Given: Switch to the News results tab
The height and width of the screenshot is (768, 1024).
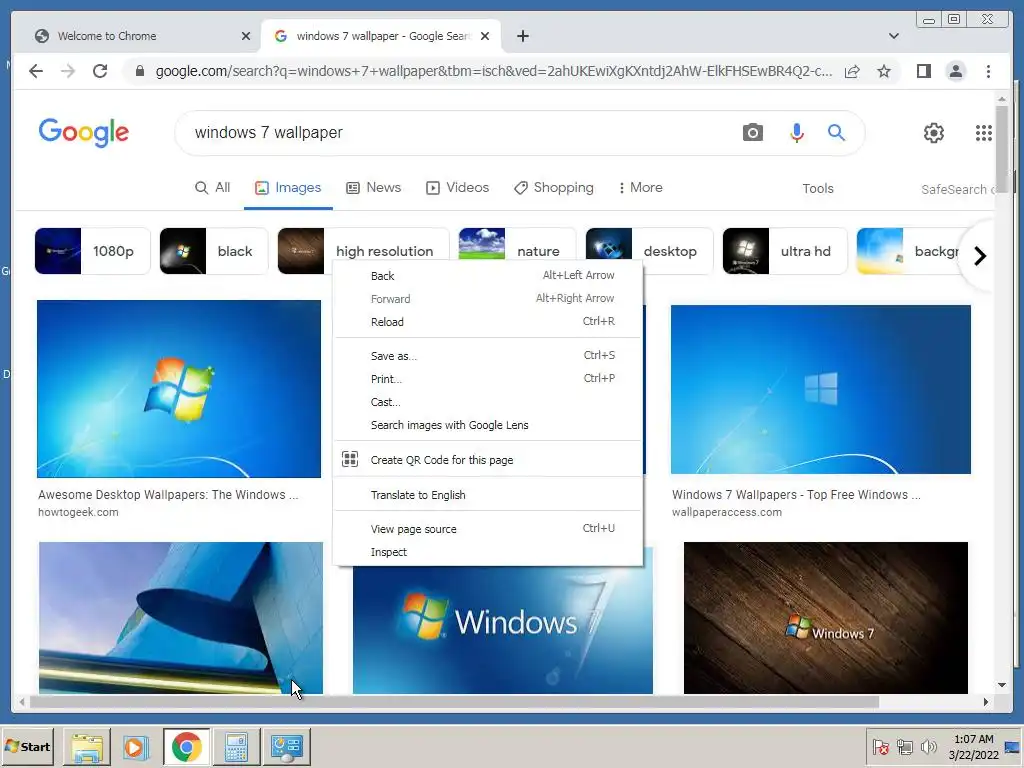Looking at the screenshot, I should click(x=374, y=187).
